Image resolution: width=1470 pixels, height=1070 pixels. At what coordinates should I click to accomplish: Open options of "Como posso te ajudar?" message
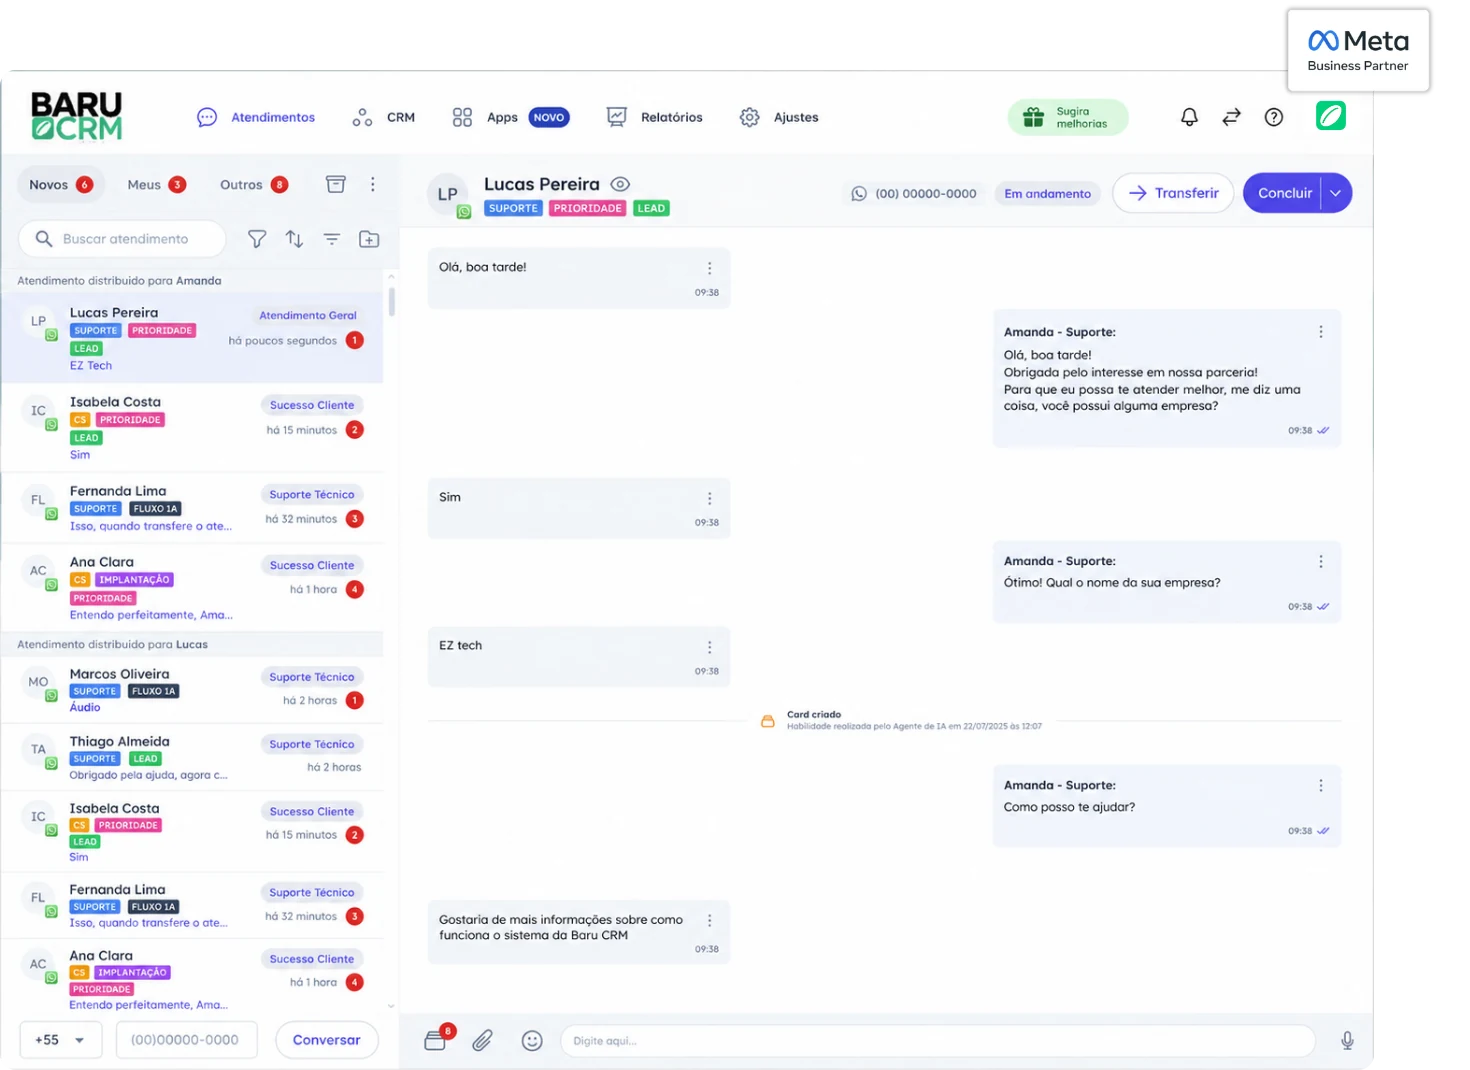point(1321,786)
